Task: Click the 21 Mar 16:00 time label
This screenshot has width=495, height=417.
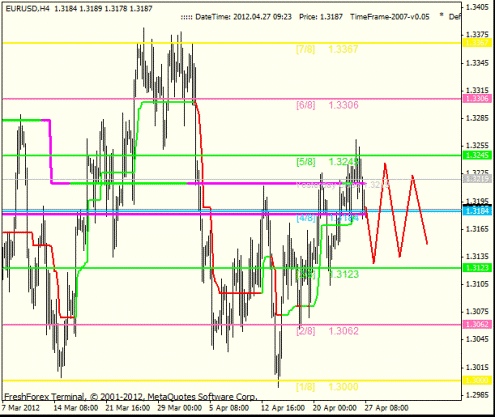Action: click(127, 408)
